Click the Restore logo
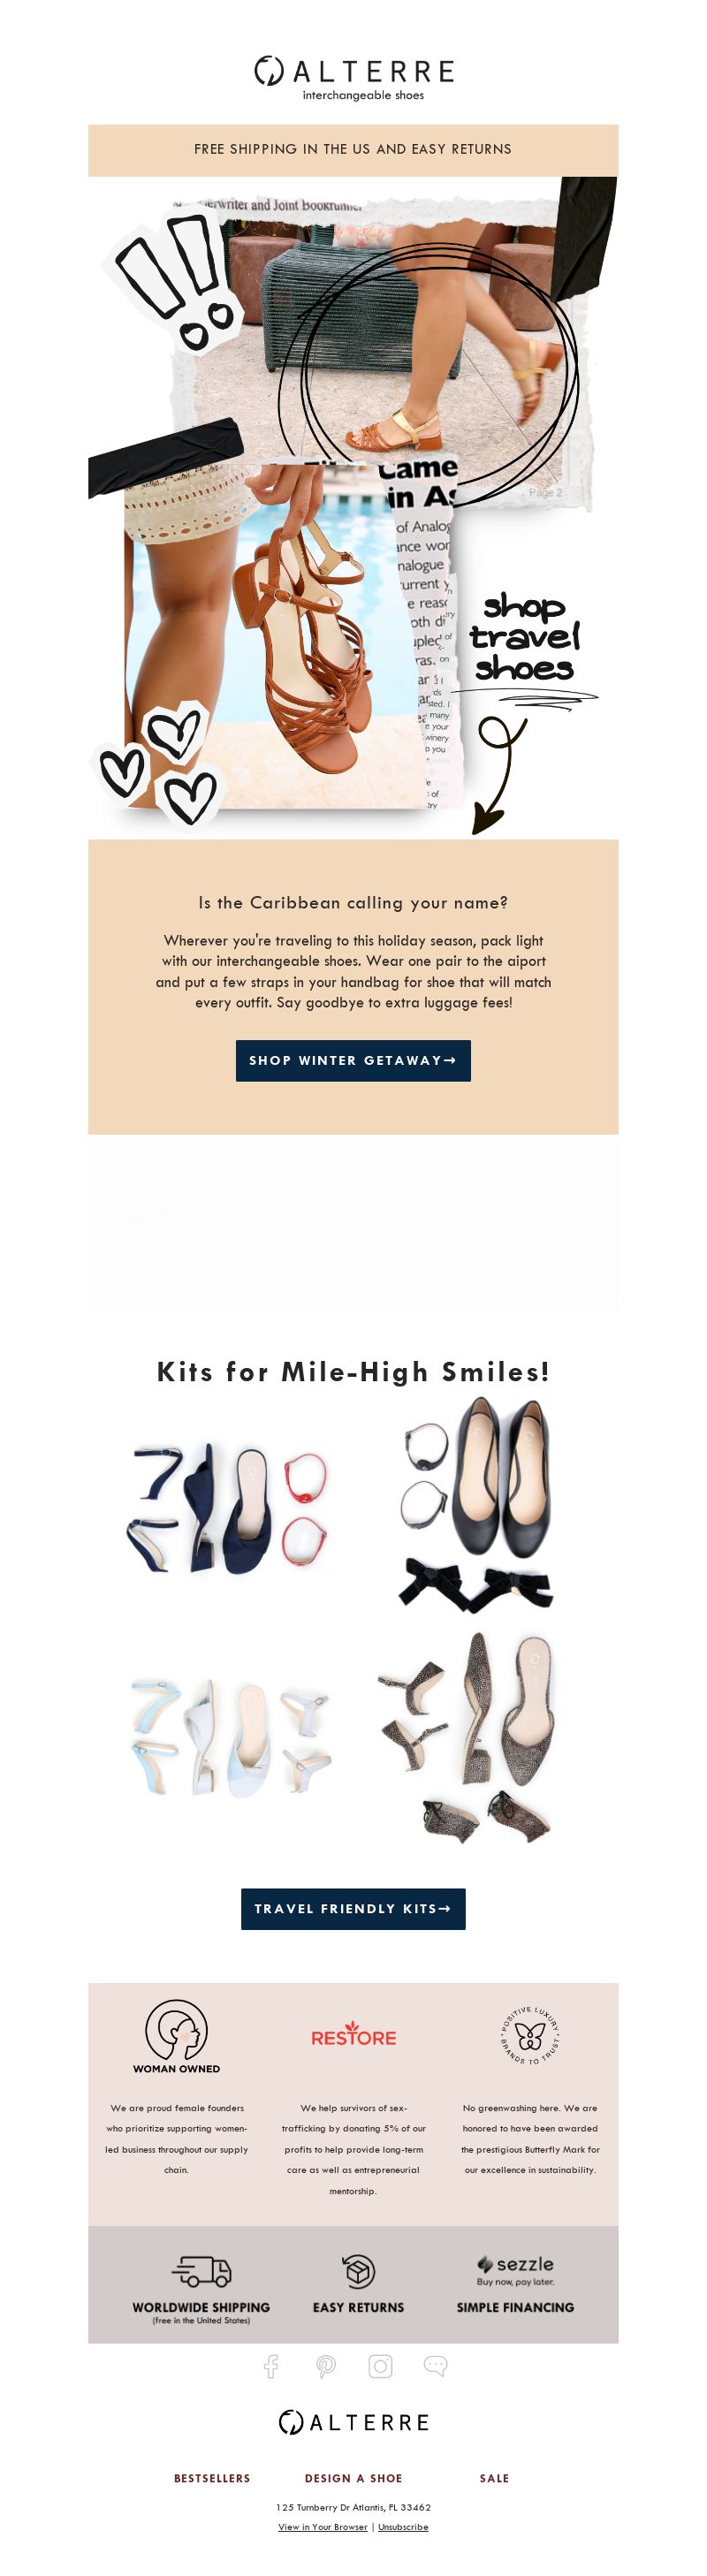 tap(353, 2037)
